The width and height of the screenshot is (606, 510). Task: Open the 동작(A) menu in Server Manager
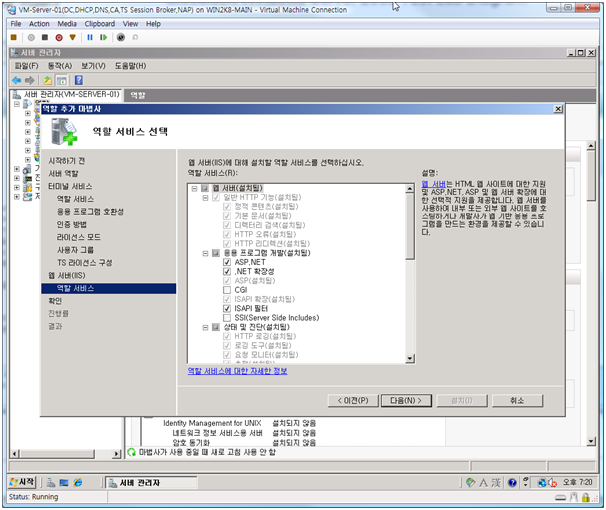click(60, 66)
